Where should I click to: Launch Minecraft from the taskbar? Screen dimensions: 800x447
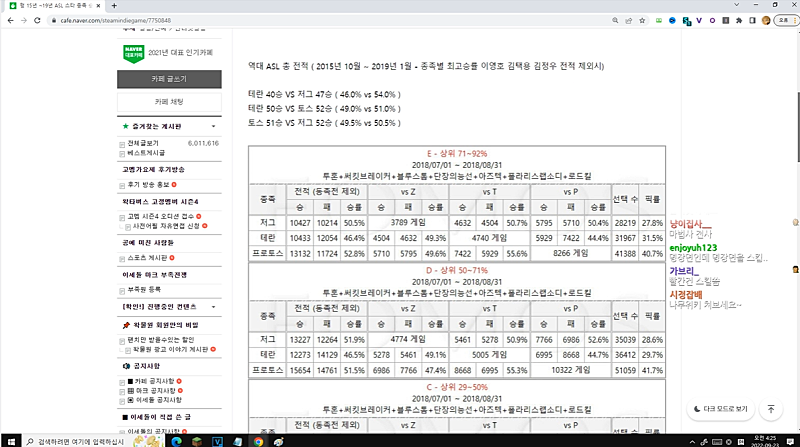click(x=197, y=441)
